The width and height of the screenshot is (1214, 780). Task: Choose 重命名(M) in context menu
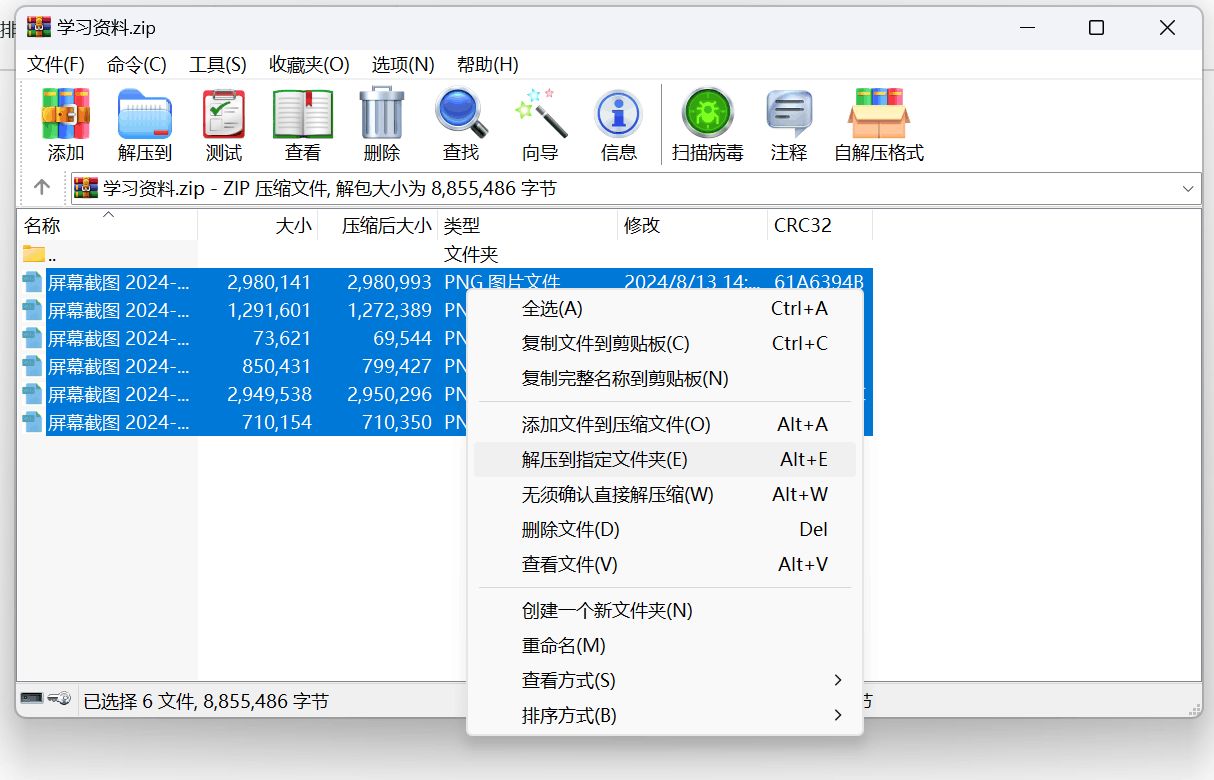tap(665, 645)
